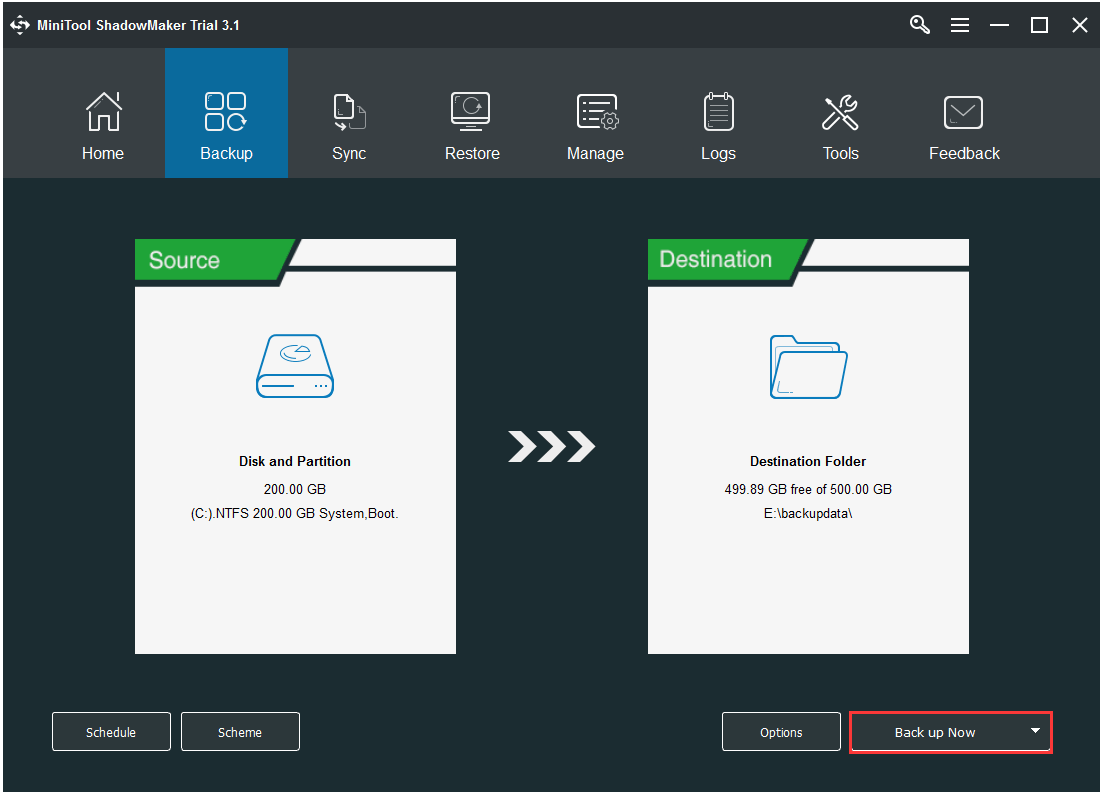Switch to the Sync label
The width and height of the screenshot is (1103, 795).
coord(349,153)
